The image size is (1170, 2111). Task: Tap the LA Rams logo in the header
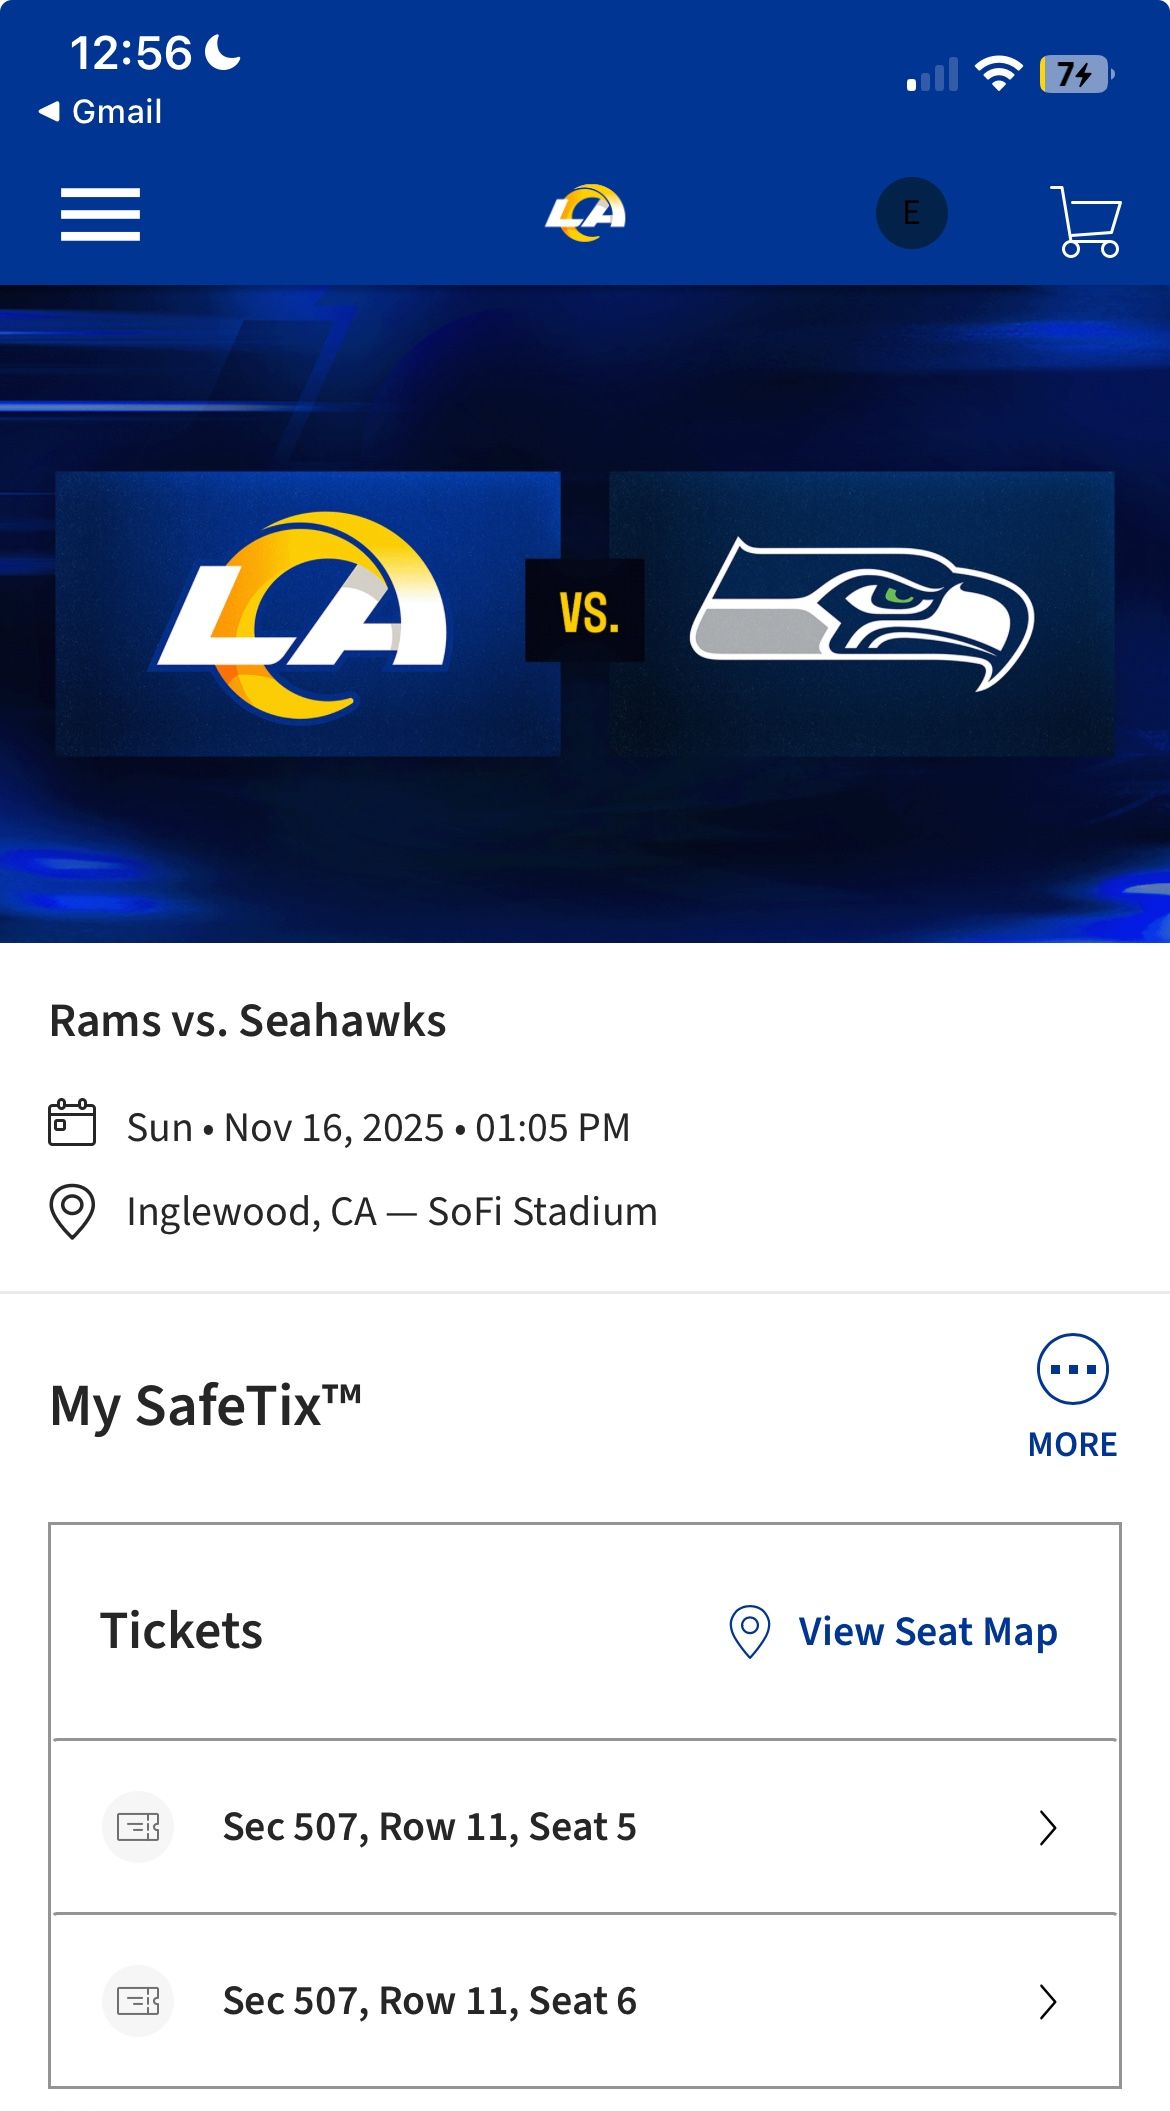[x=585, y=212]
